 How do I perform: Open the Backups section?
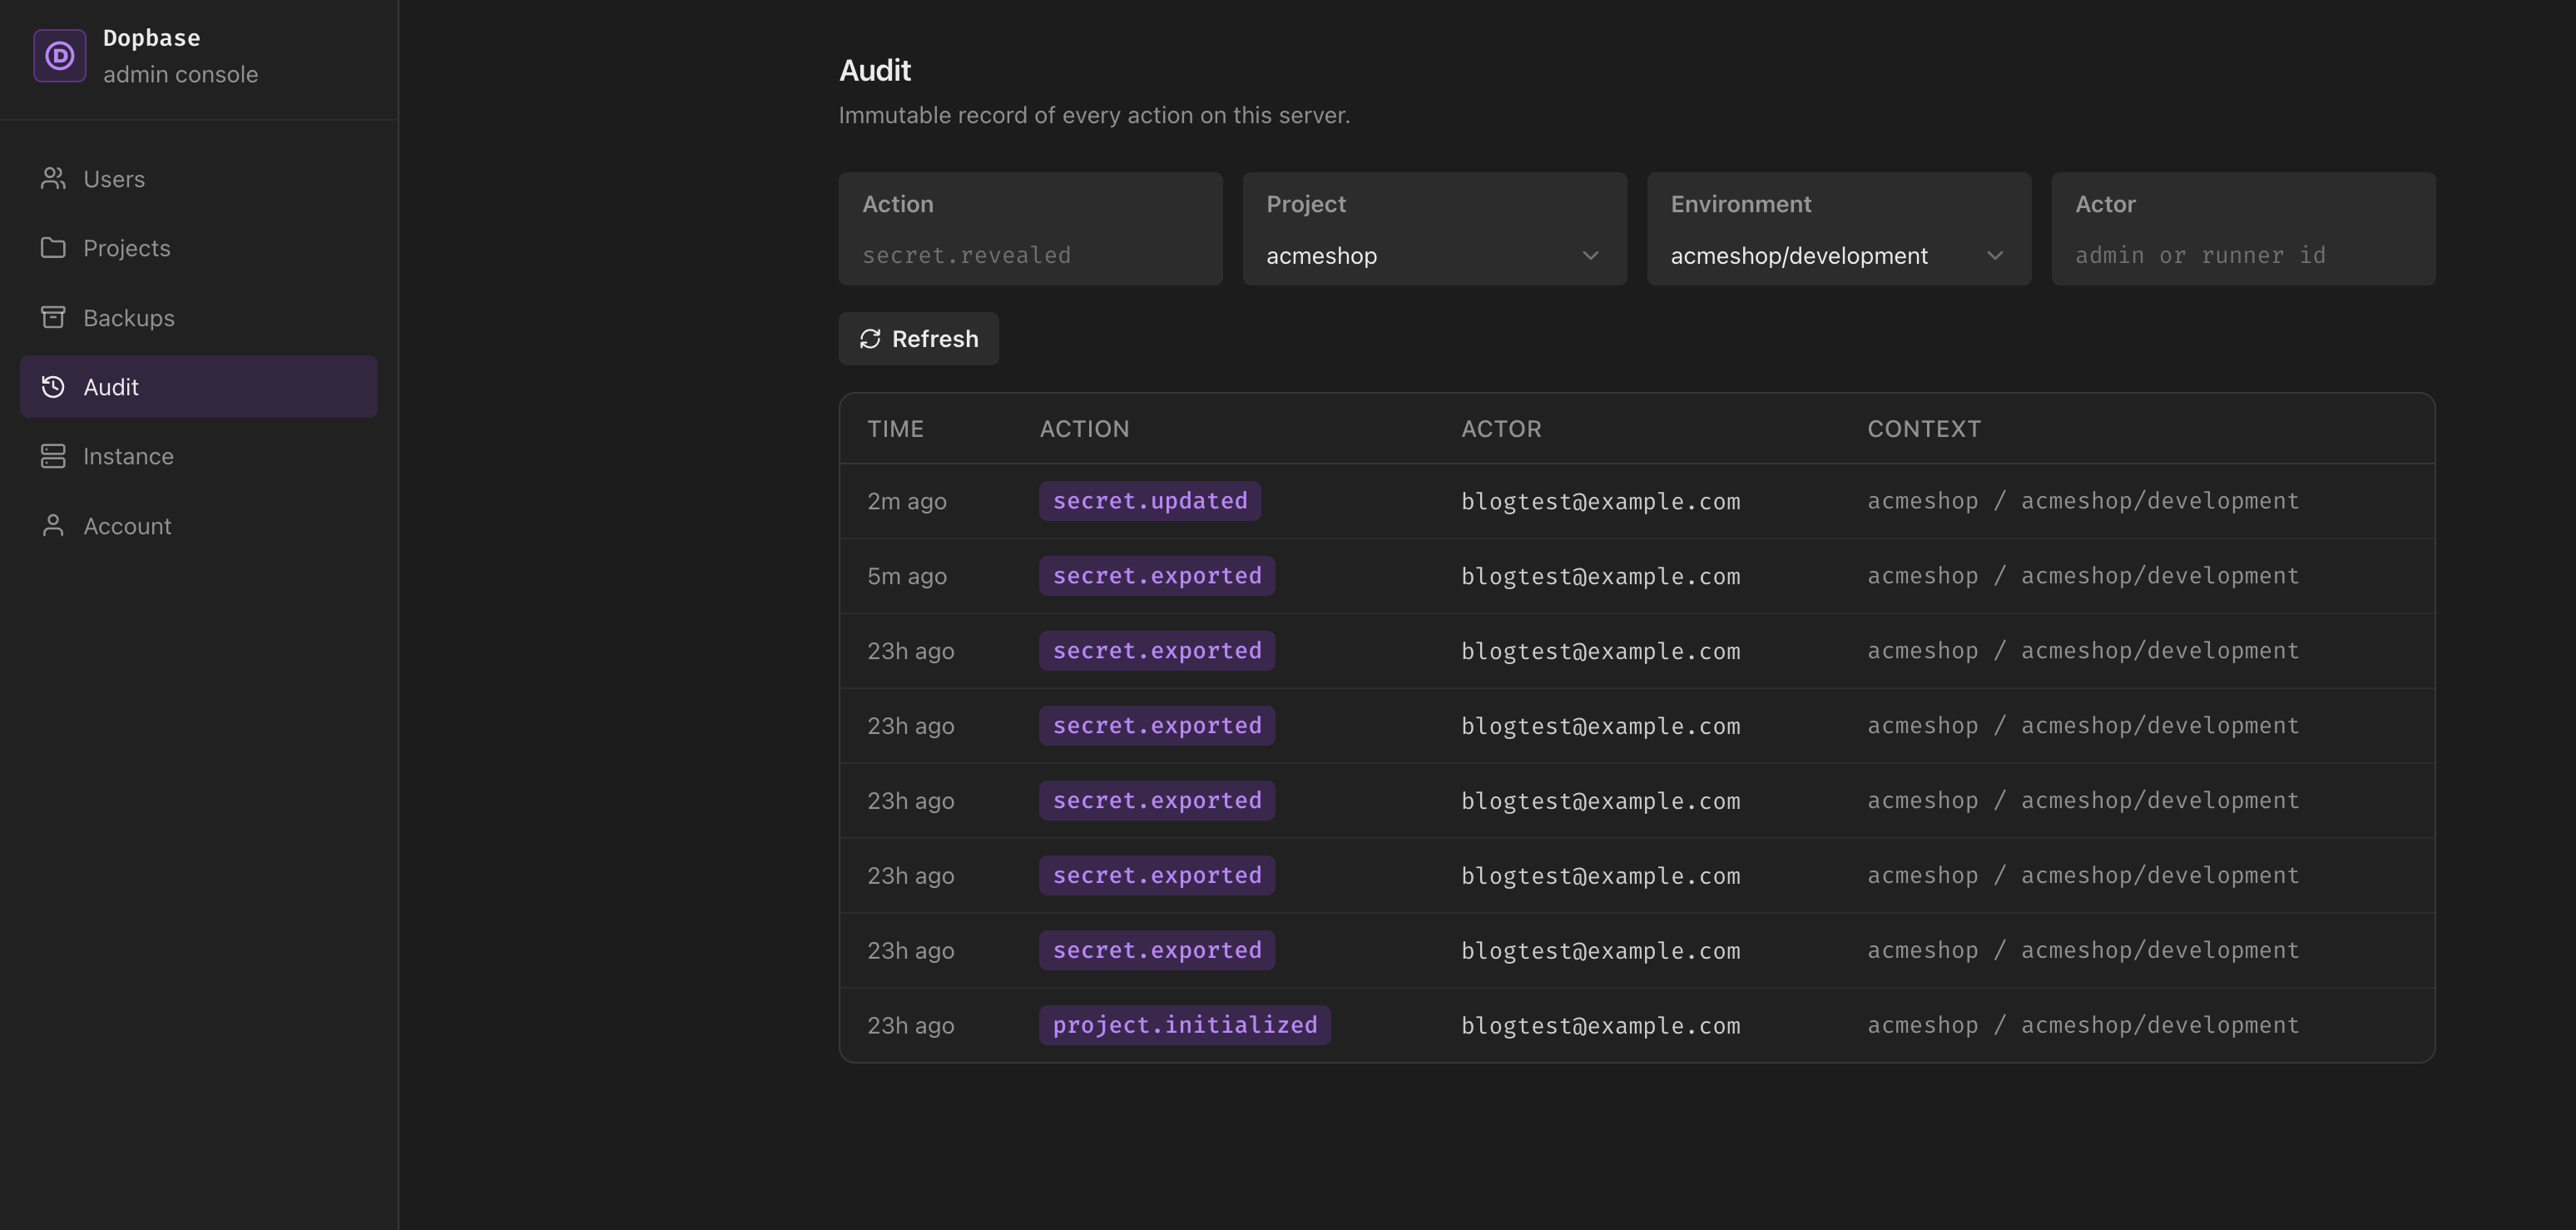(199, 318)
